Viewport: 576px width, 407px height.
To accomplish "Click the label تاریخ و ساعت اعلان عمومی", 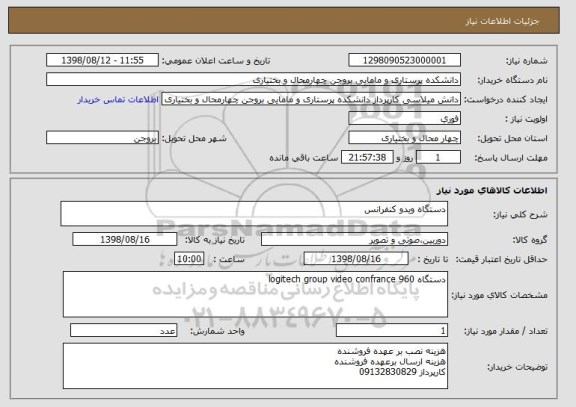I will [x=216, y=61].
